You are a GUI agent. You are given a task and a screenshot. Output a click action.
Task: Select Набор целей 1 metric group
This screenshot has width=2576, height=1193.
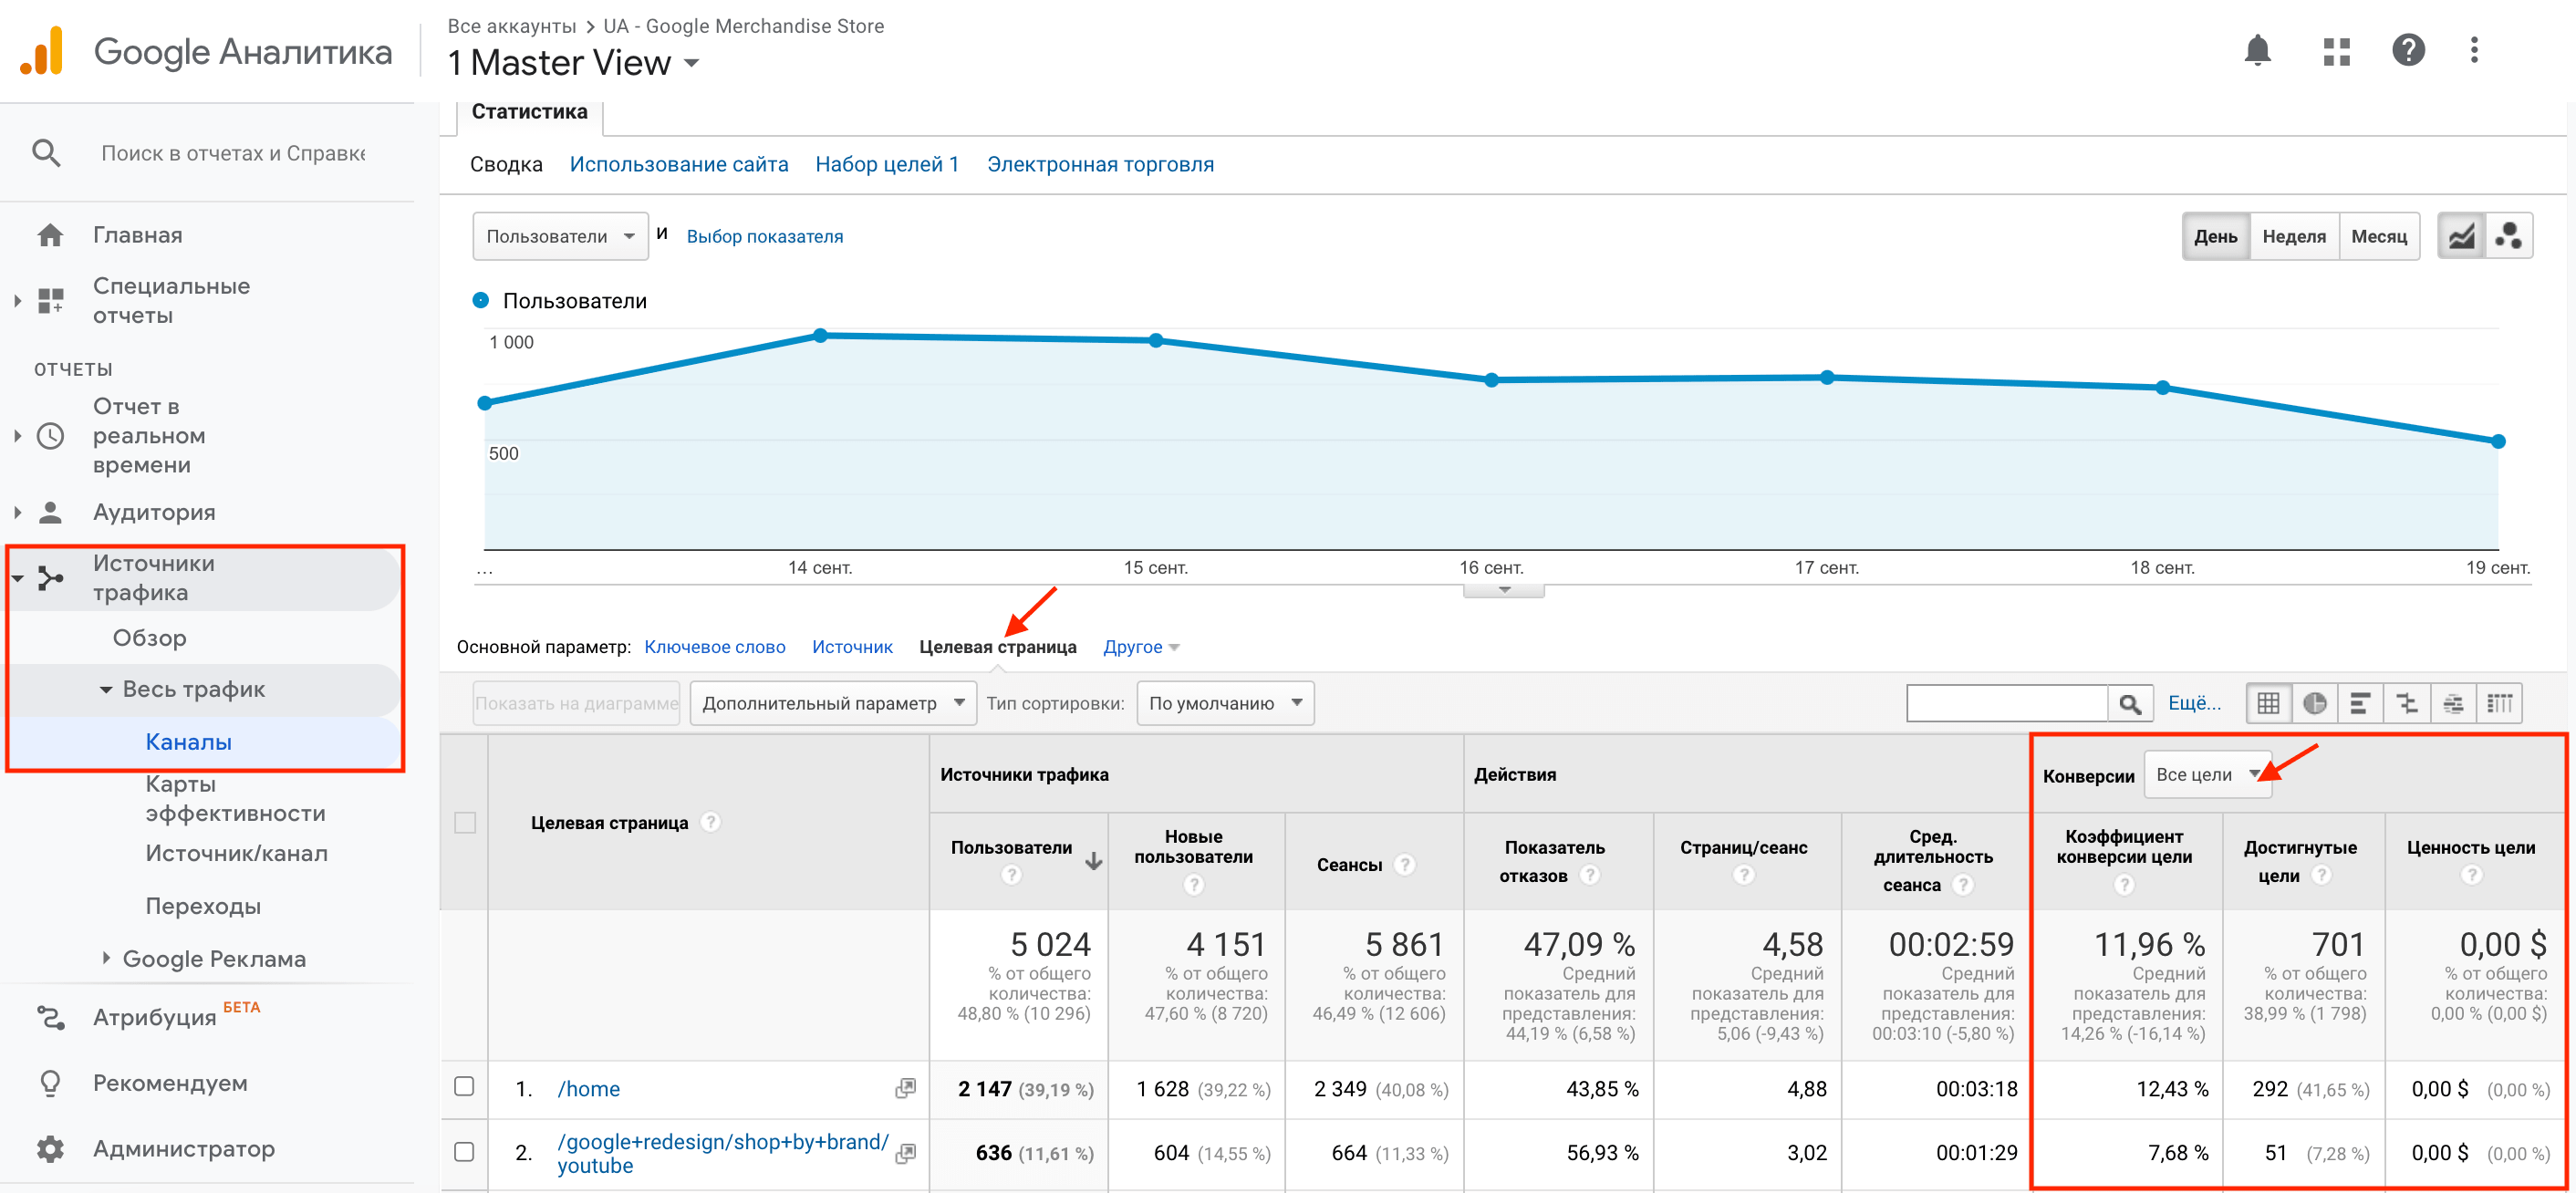coord(887,165)
